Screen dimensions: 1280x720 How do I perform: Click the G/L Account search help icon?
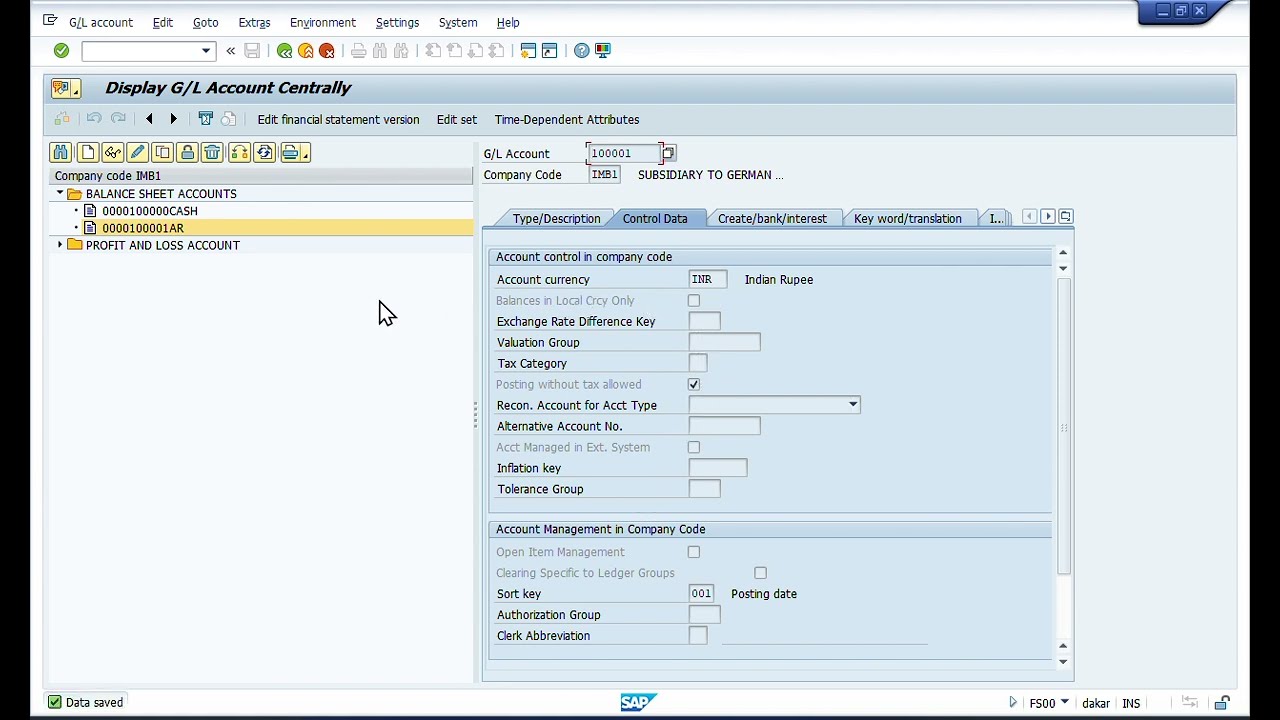pos(668,153)
